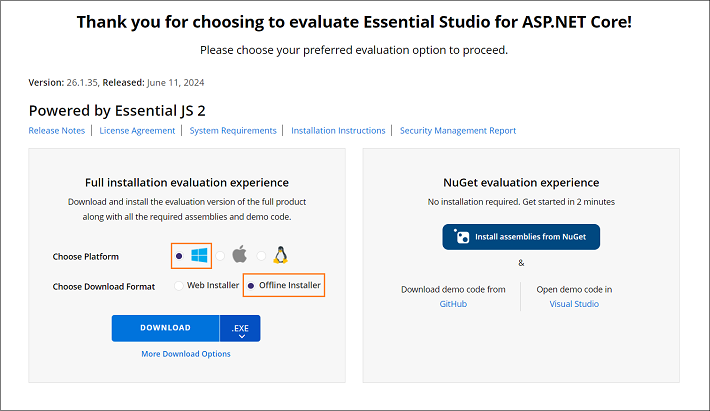Click the Windows logo platform icon
This screenshot has height=411, width=710.
point(199,256)
